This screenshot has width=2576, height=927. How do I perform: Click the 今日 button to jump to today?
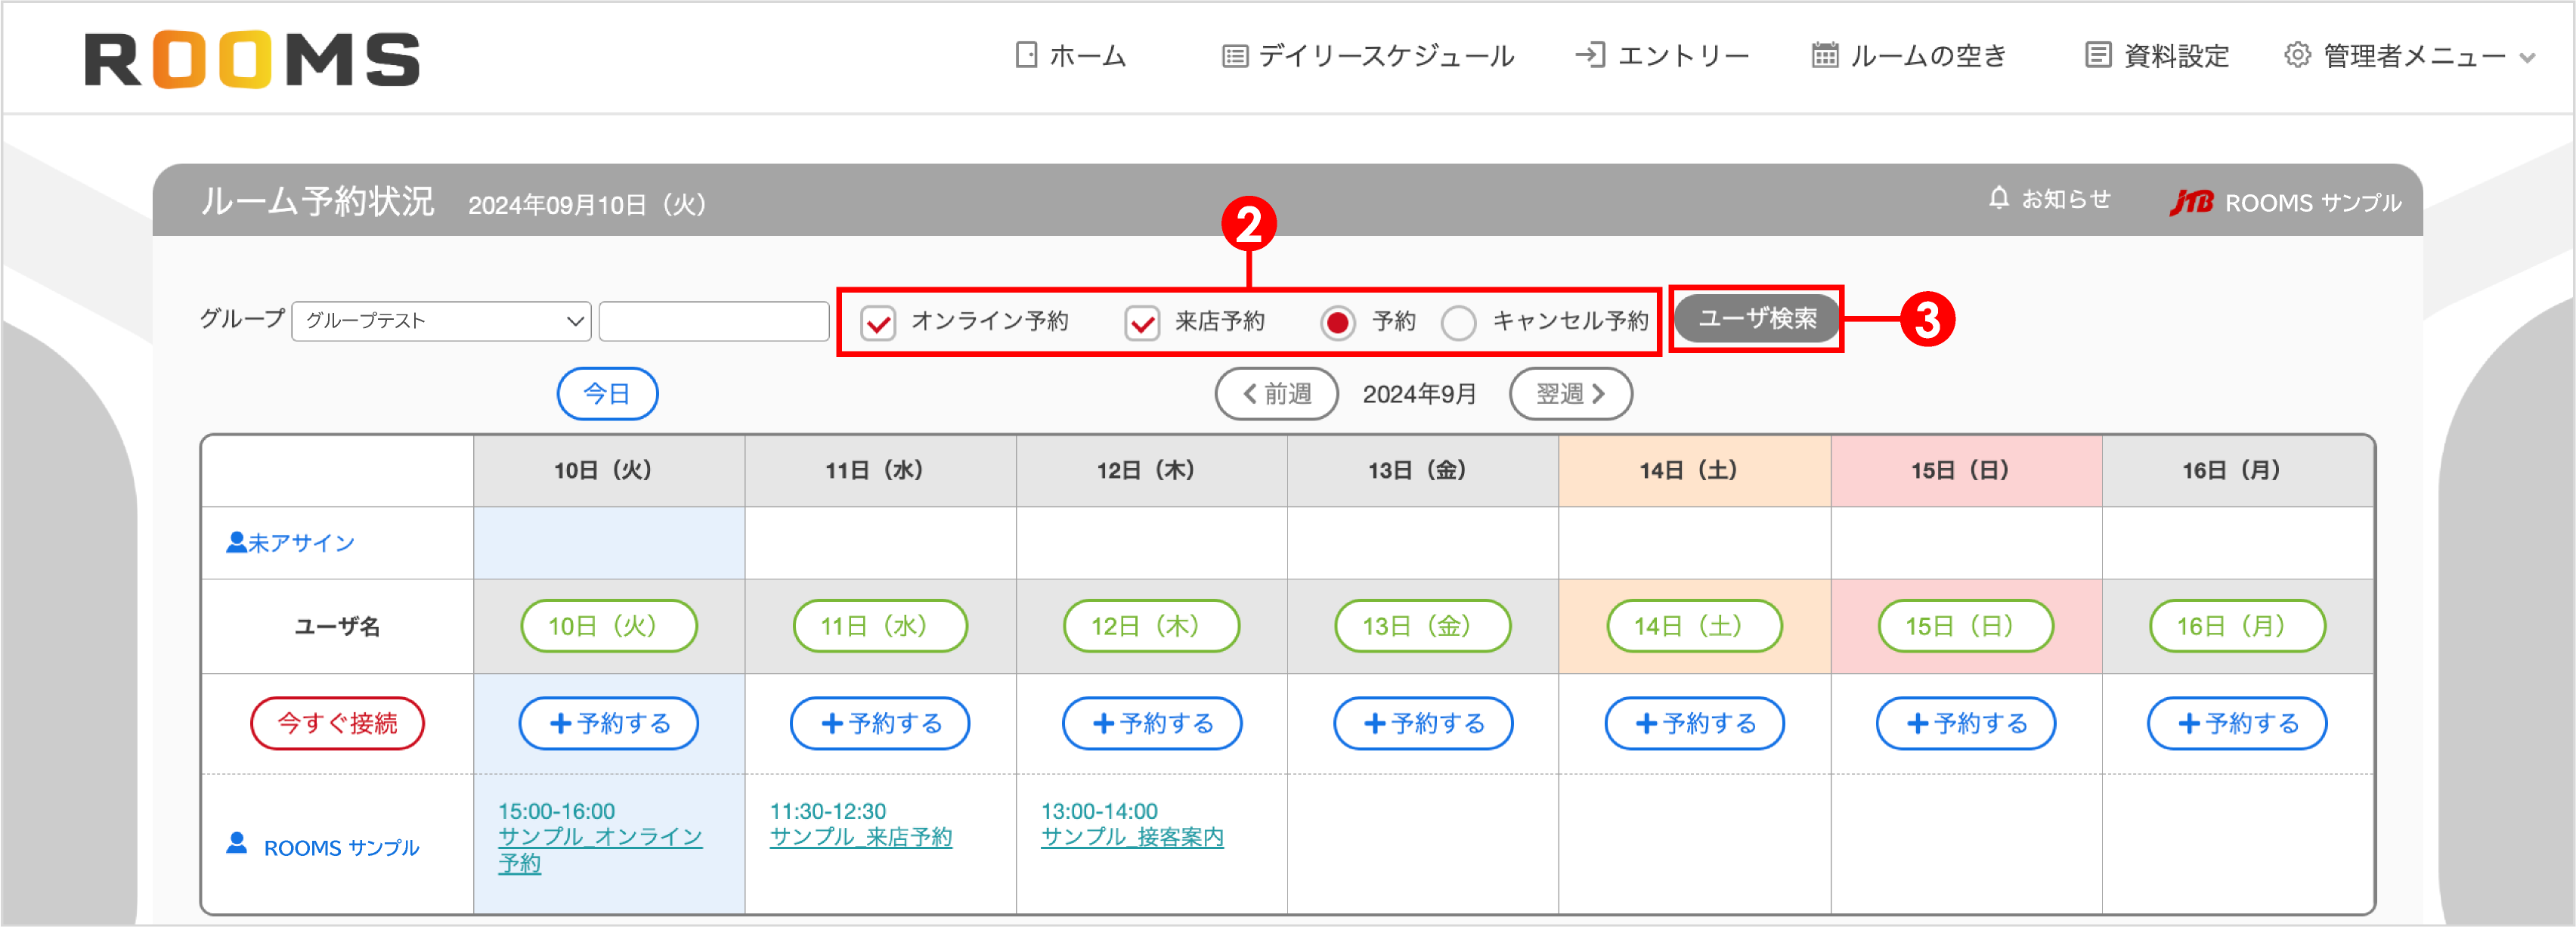(607, 393)
